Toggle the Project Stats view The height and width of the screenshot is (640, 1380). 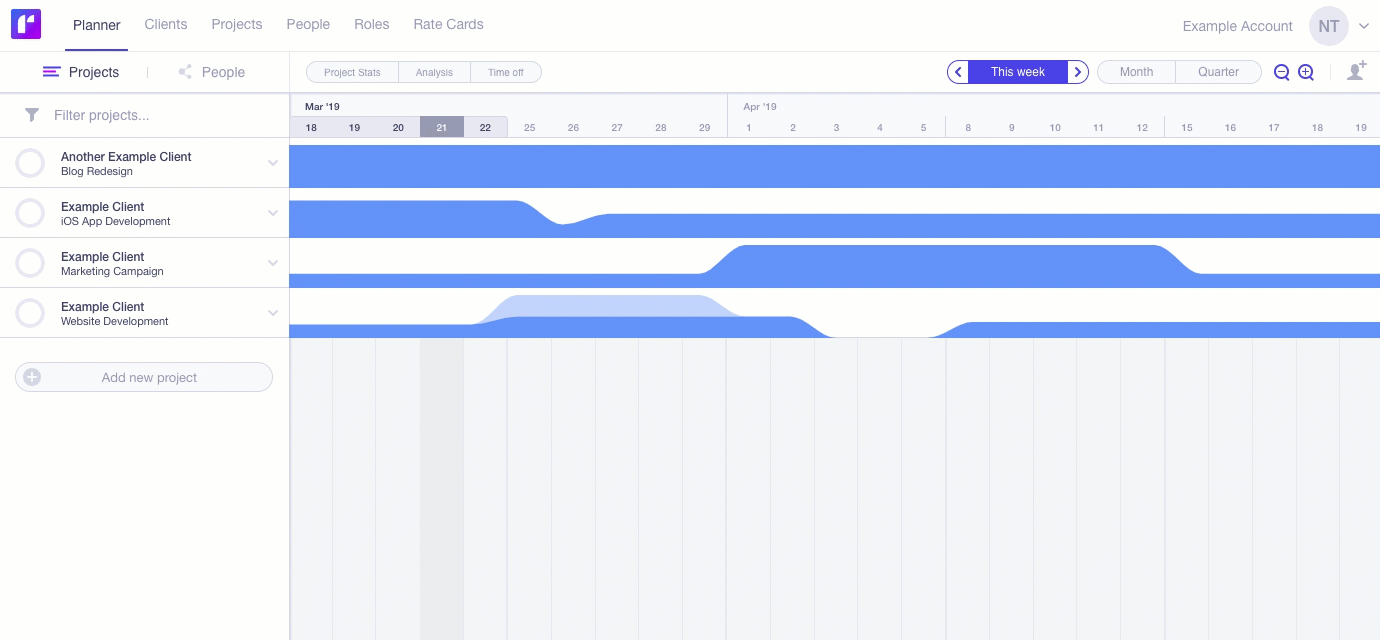click(352, 72)
